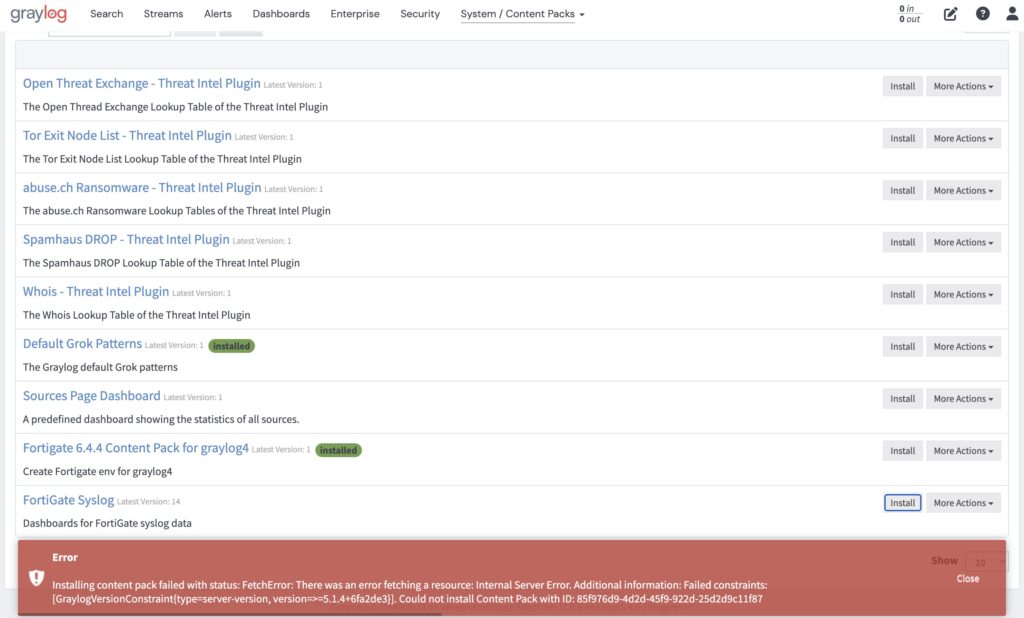Expand More Actions for Whois plugin
Screen dimensions: 1024x618
pos(963,295)
